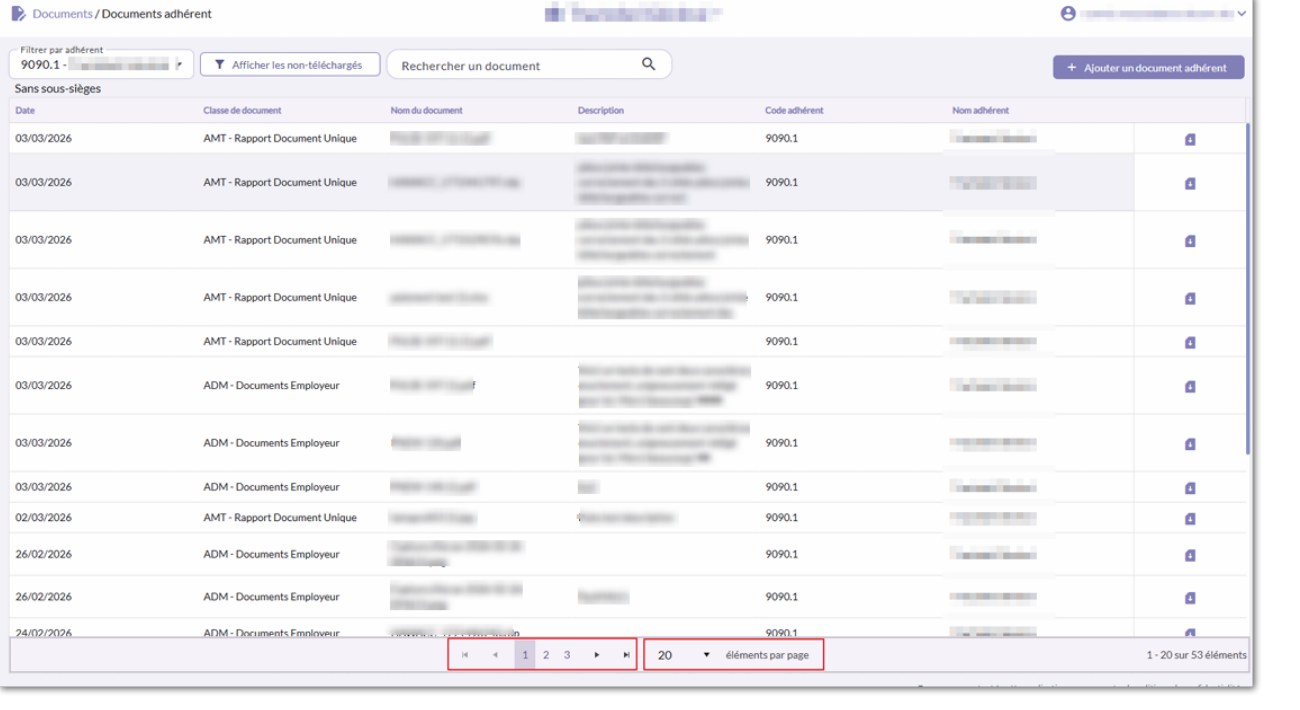Go to first page of results
The image size is (1300, 710).
(465, 655)
